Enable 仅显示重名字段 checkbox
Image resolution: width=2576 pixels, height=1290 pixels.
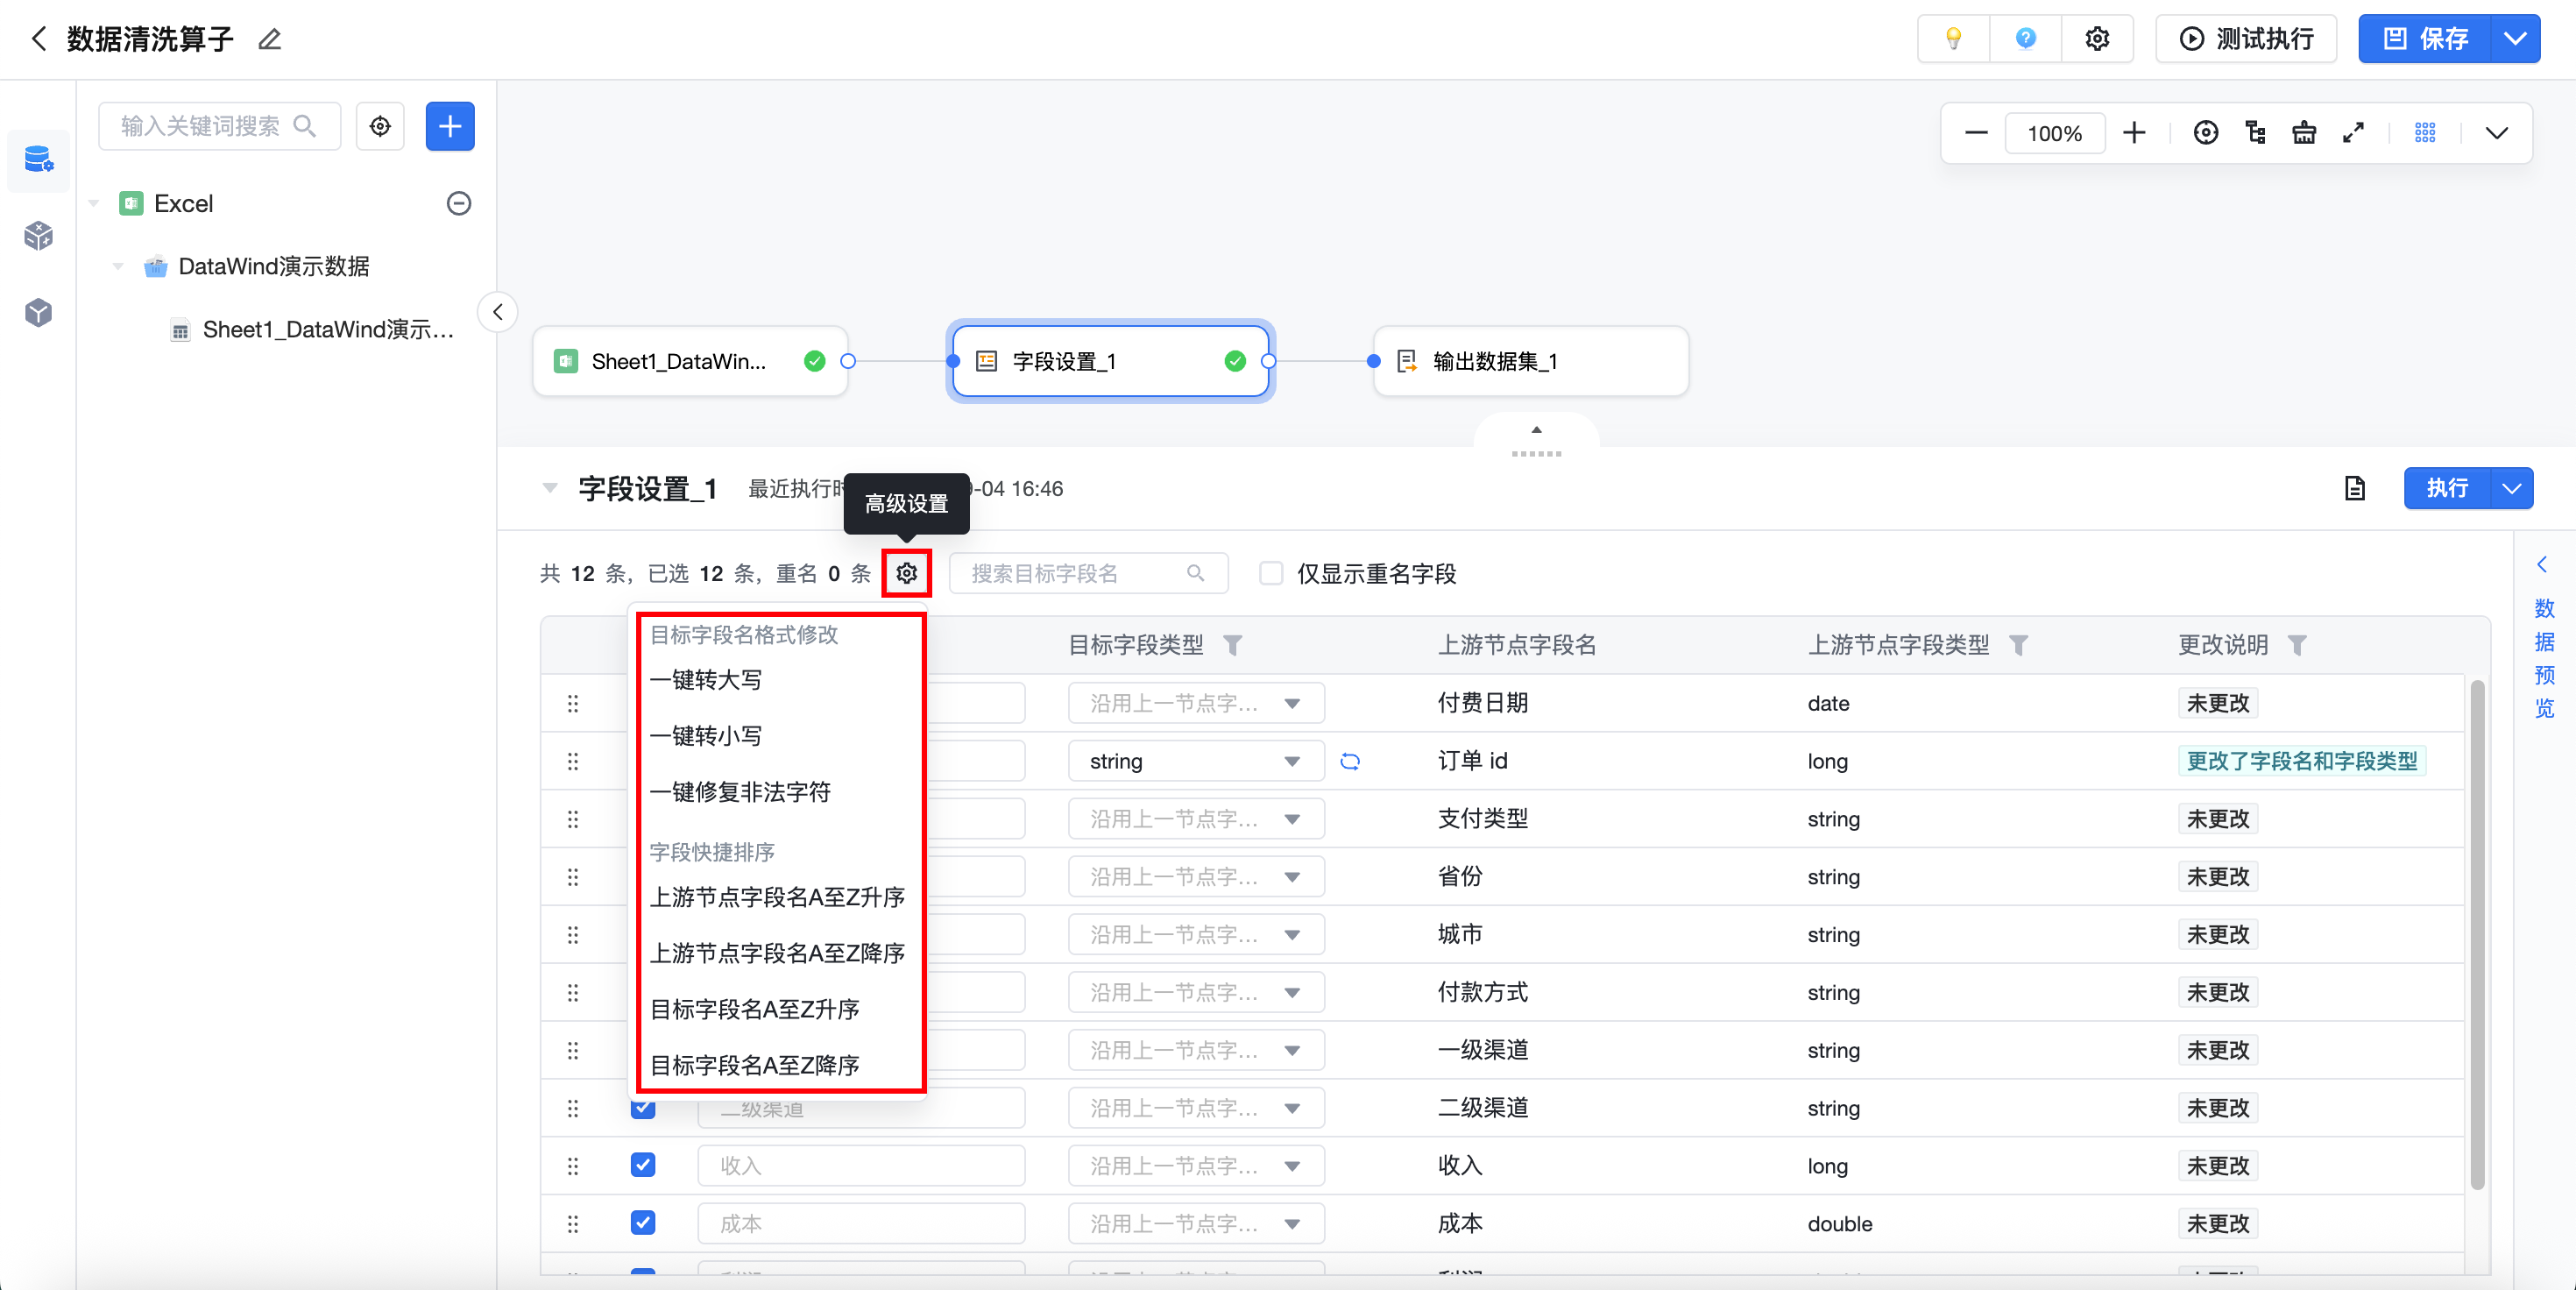(1271, 573)
